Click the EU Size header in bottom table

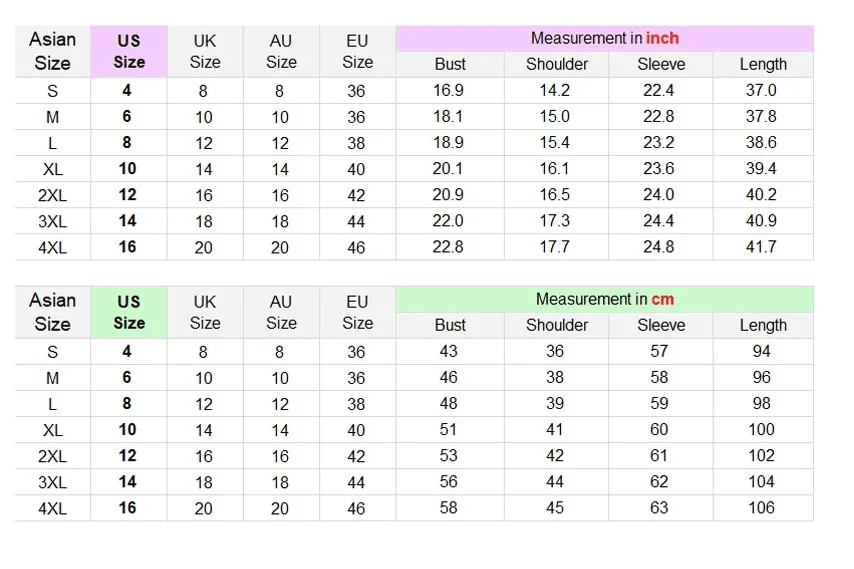357,312
